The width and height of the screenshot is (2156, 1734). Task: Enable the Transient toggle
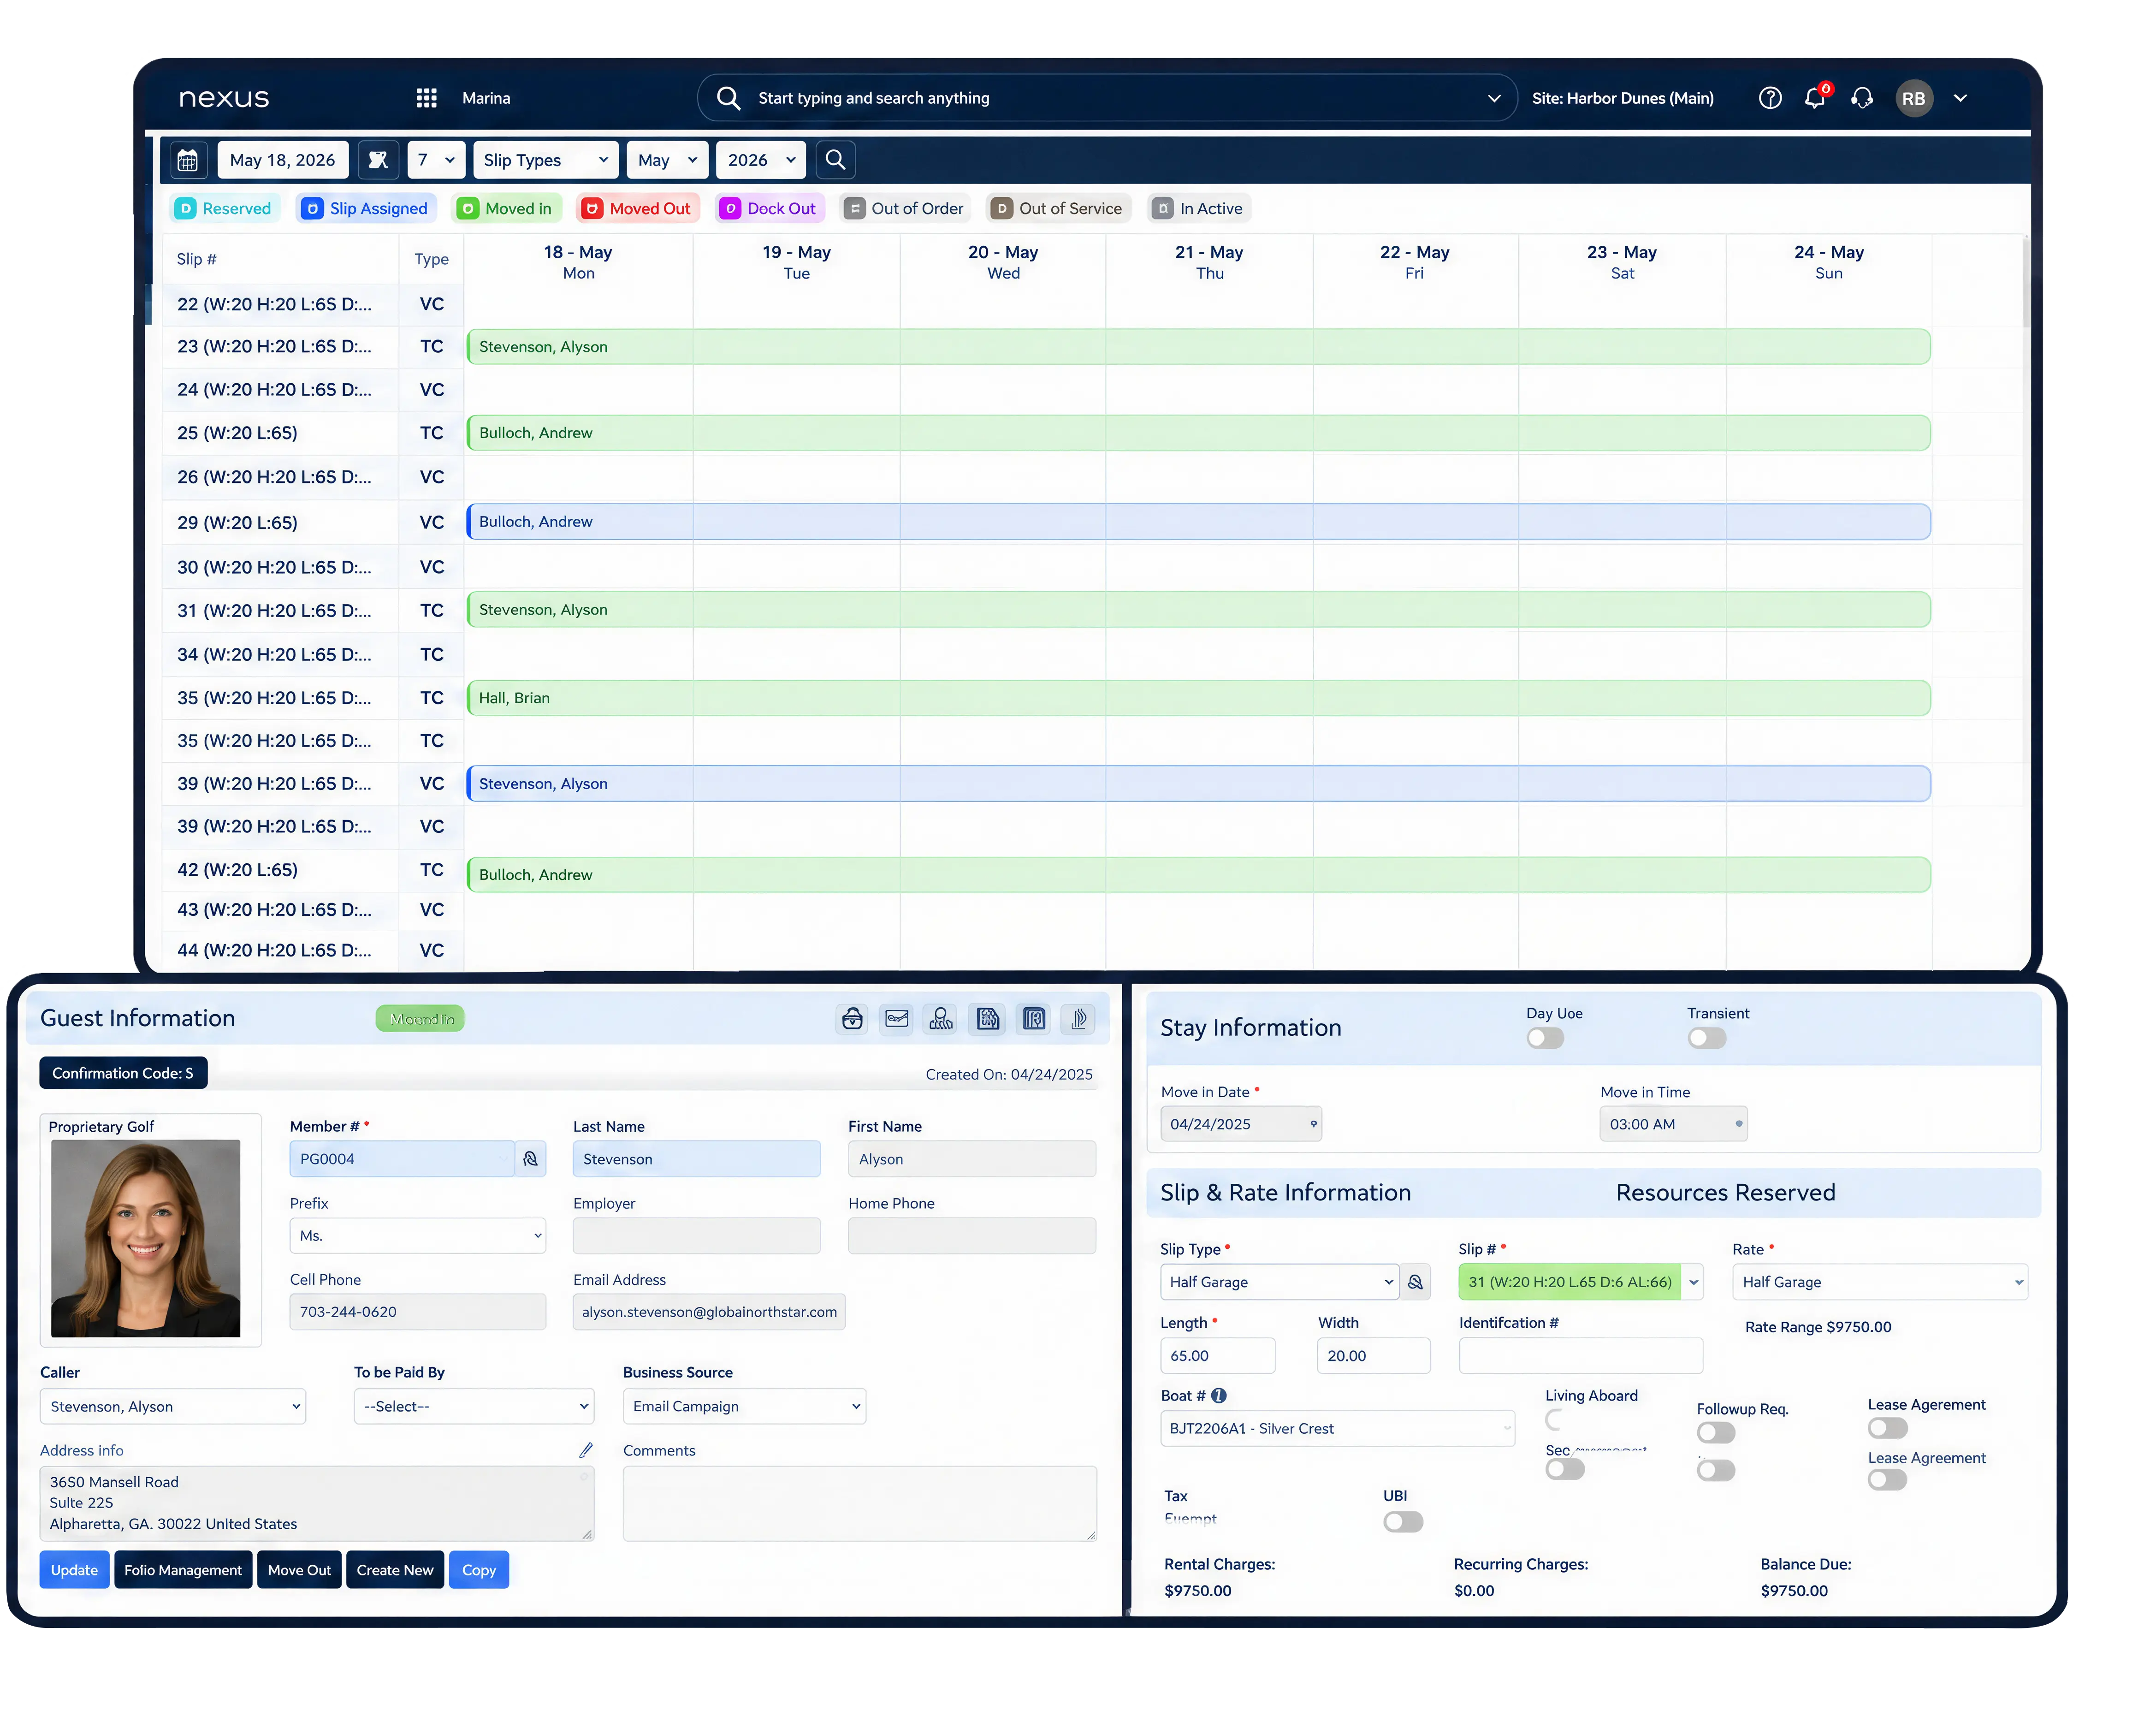(1708, 1039)
